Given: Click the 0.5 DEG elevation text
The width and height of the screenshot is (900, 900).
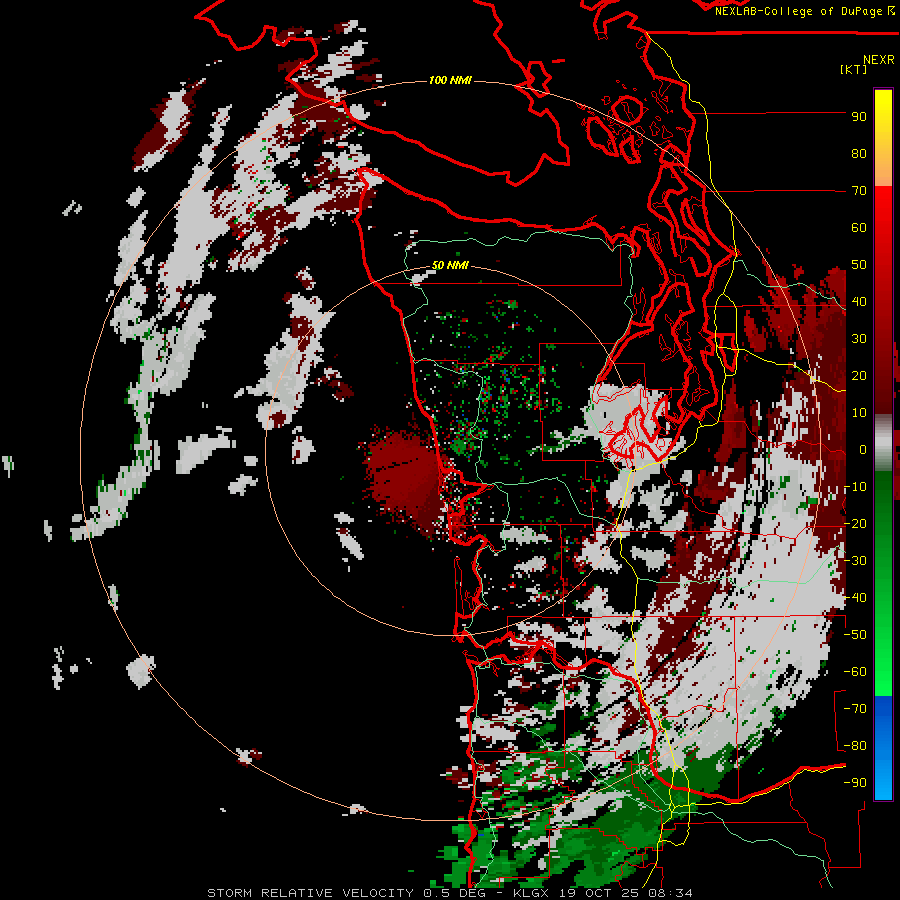Looking at the screenshot, I should [x=454, y=893].
